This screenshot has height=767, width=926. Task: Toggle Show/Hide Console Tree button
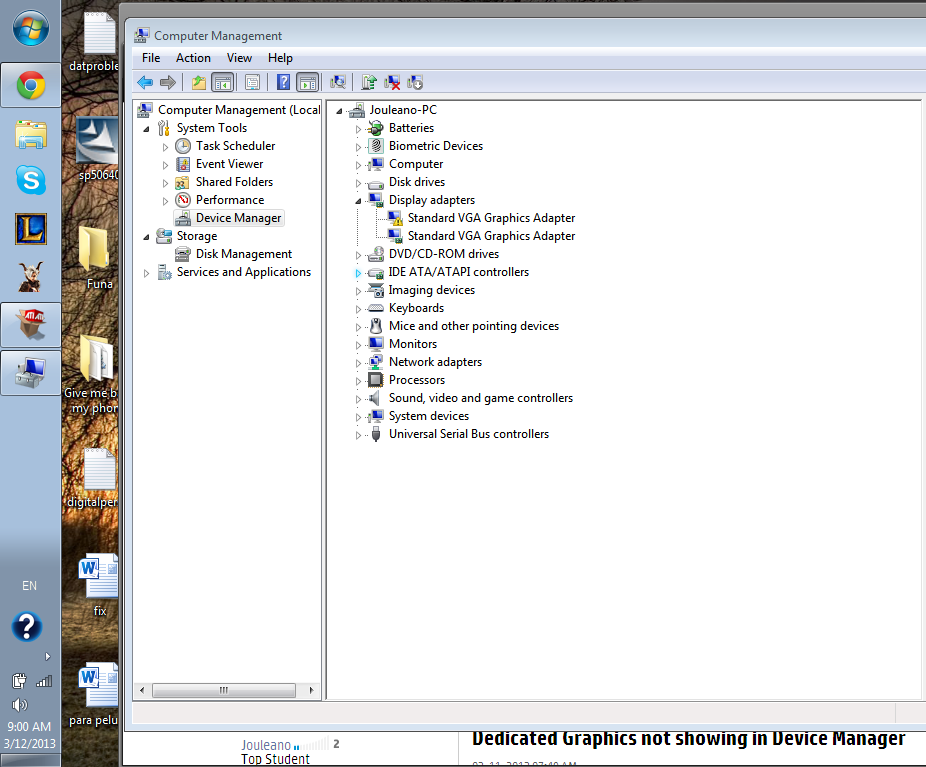[x=223, y=83]
